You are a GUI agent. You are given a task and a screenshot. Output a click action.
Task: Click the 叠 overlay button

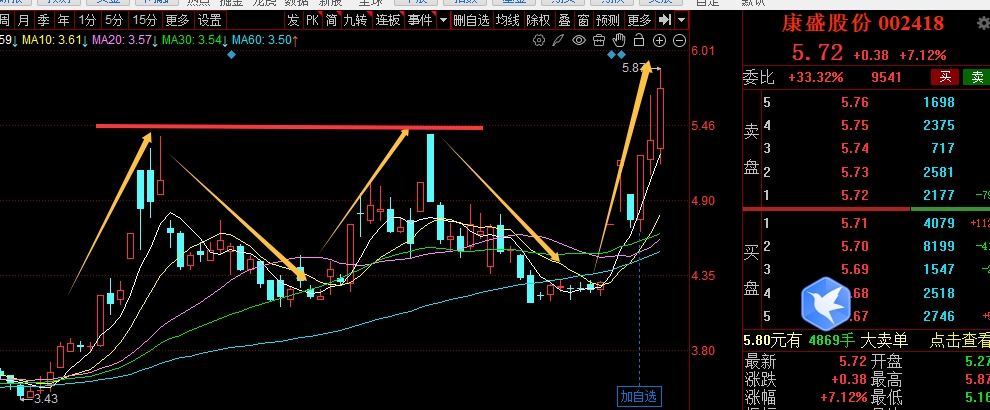coord(564,20)
